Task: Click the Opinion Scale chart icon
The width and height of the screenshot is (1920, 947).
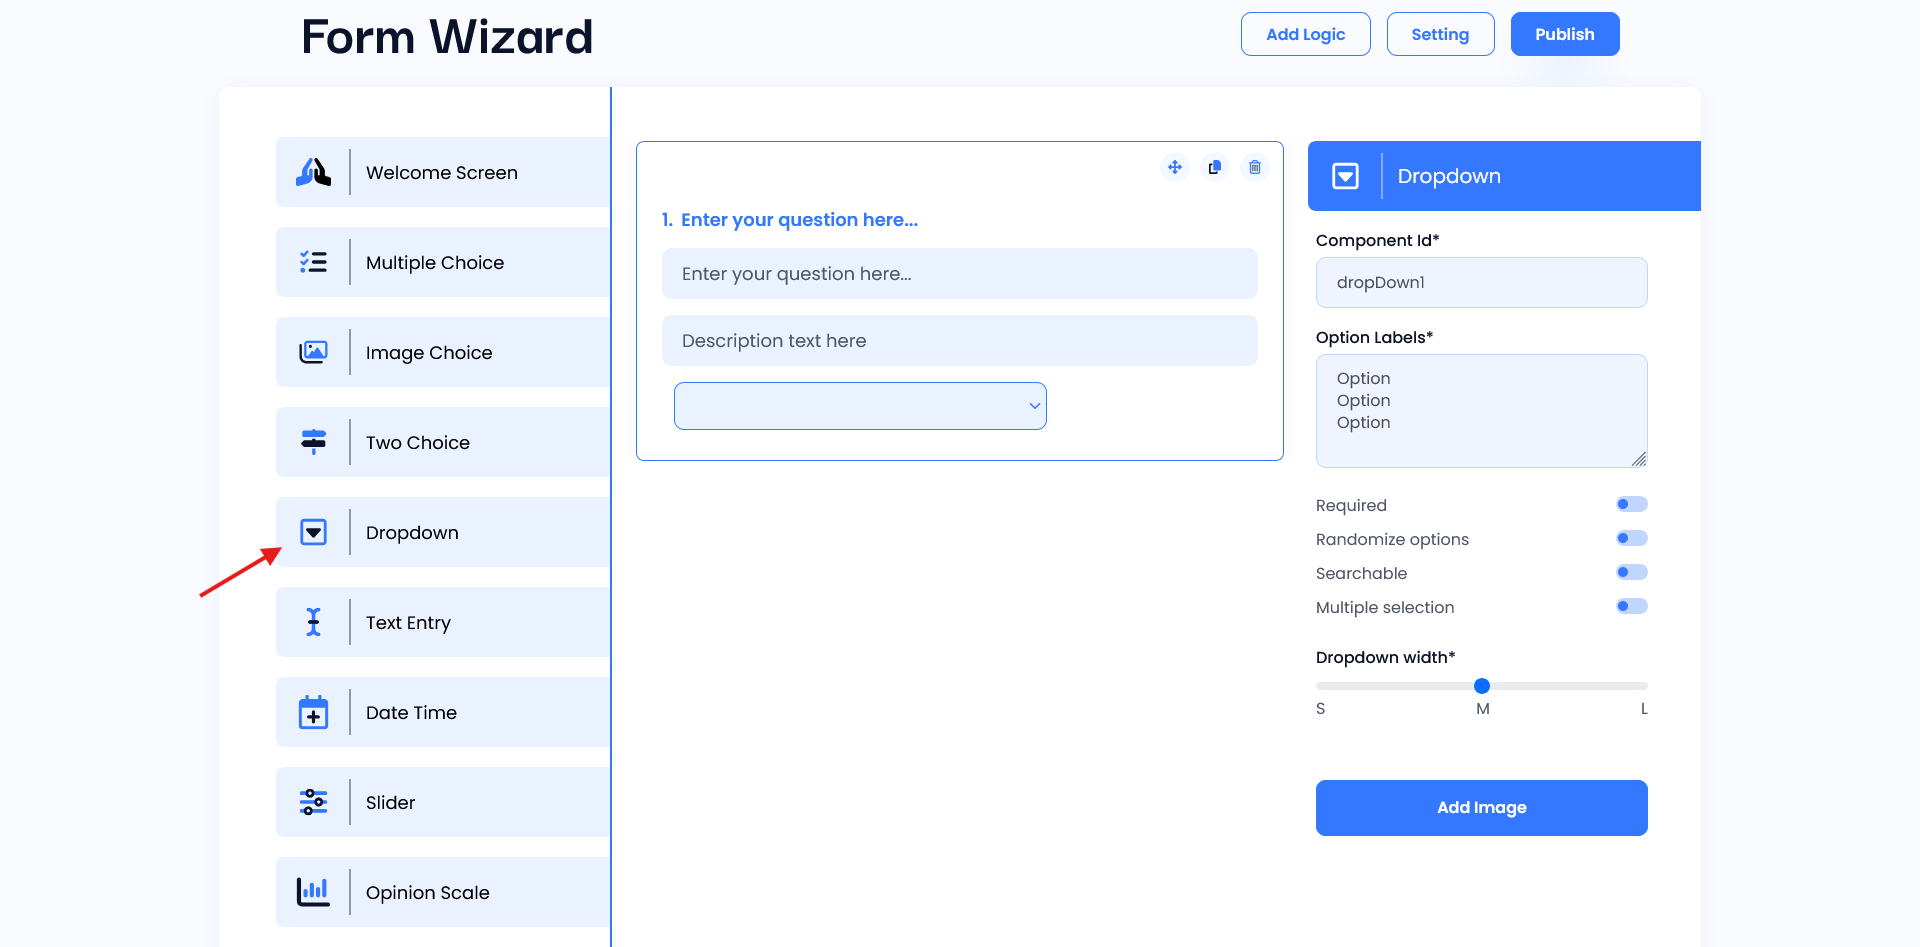Action: pos(313,892)
